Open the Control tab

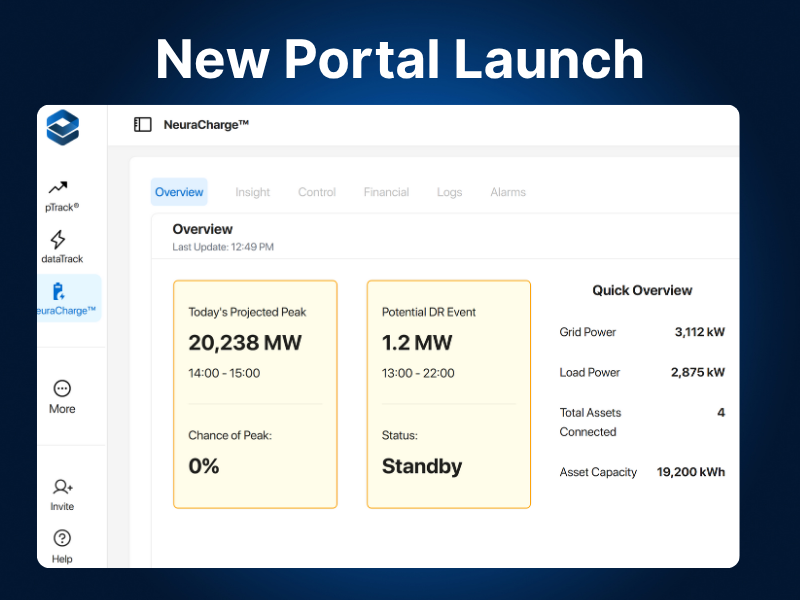pyautogui.click(x=317, y=192)
